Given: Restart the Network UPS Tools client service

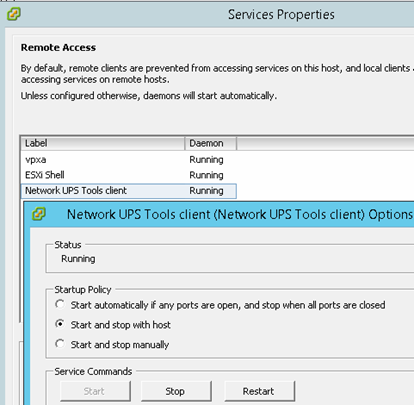Looking at the screenshot, I should click(x=259, y=391).
